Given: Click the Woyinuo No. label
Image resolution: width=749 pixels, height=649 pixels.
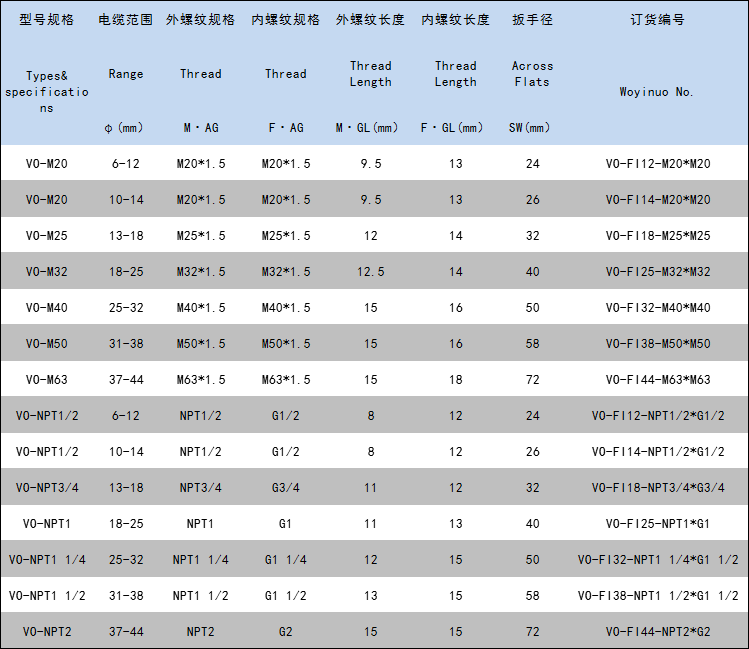Looking at the screenshot, I should (x=657, y=92).
